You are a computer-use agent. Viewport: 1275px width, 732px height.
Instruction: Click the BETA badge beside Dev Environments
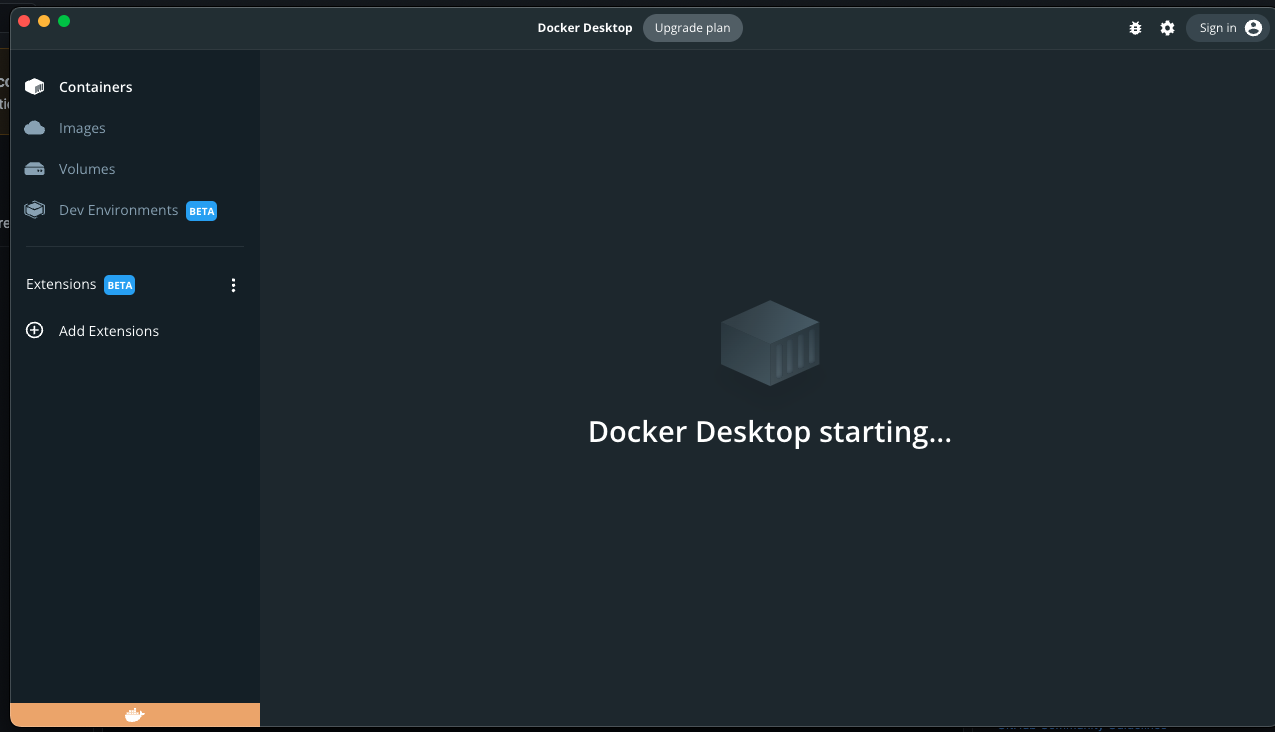coord(201,211)
